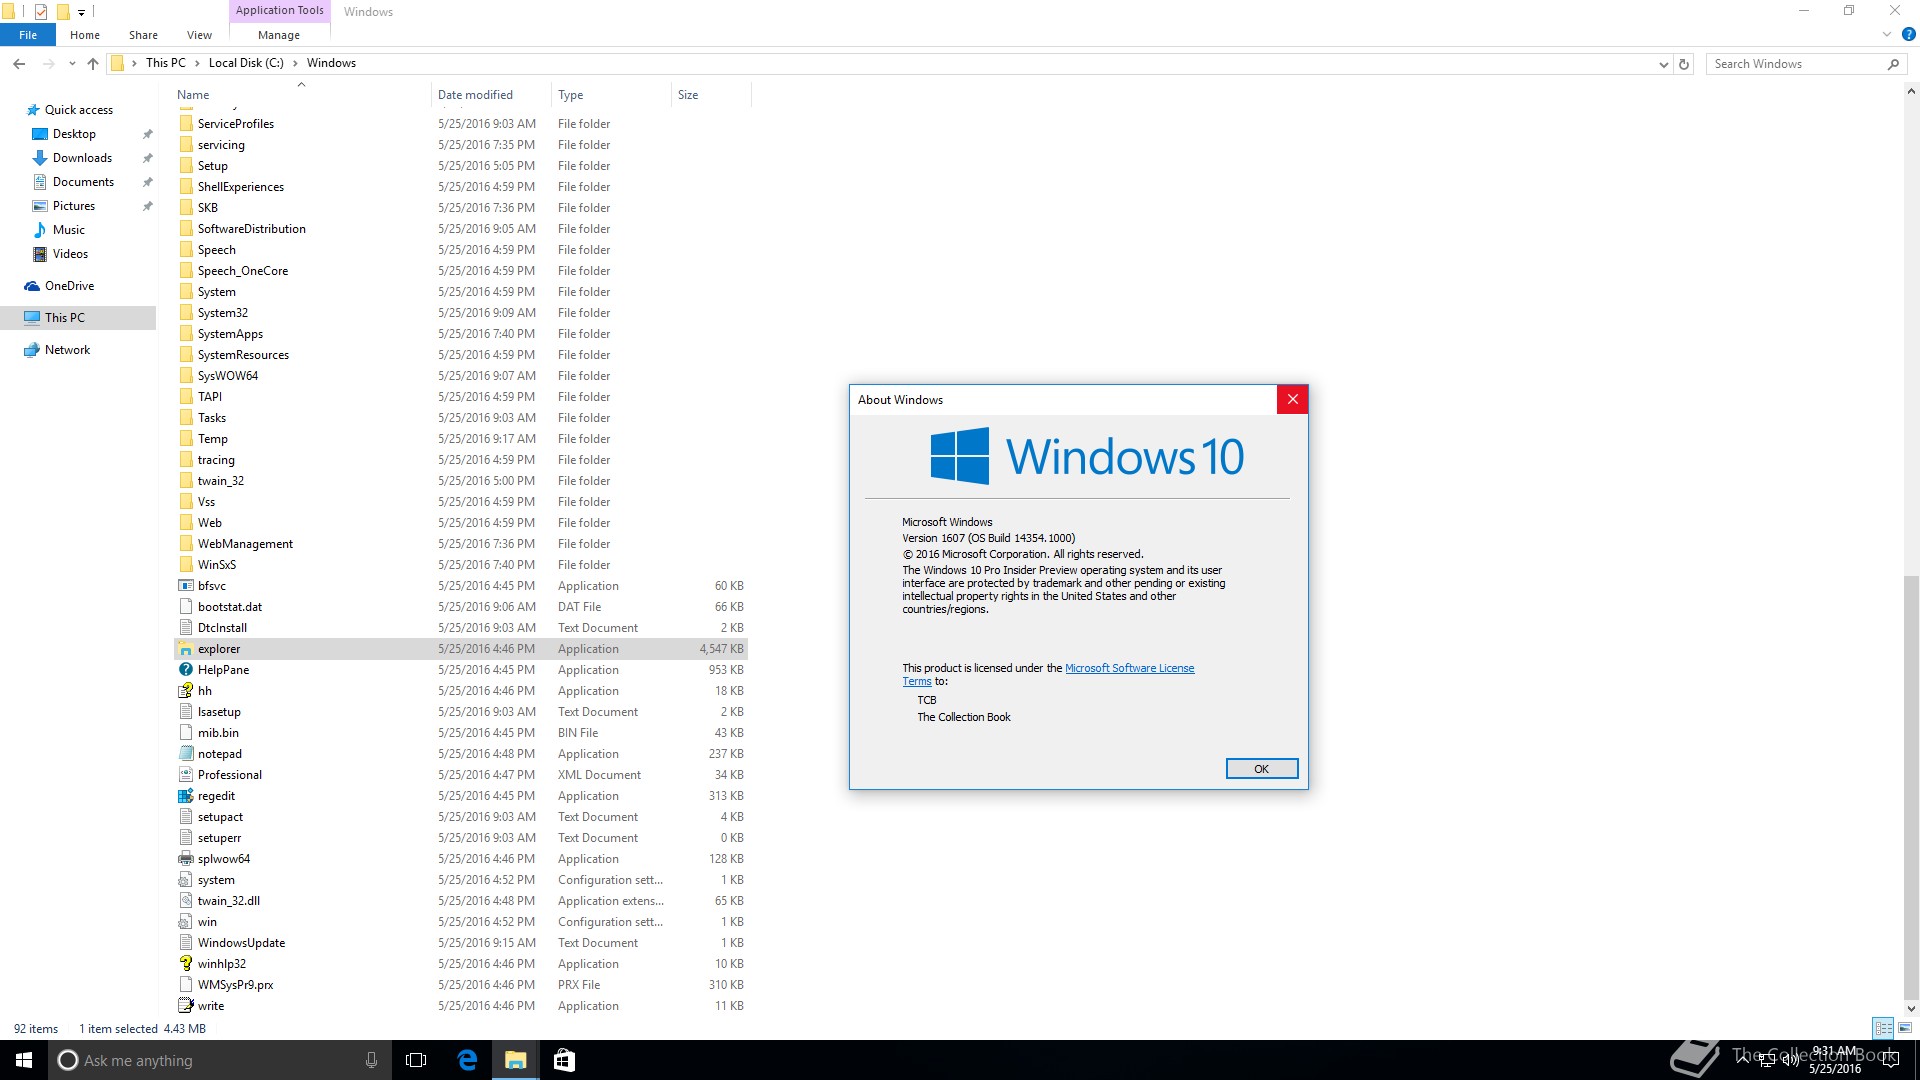Image resolution: width=1920 pixels, height=1080 pixels.
Task: Open the Home ribbon tab
Action: pos(85,35)
